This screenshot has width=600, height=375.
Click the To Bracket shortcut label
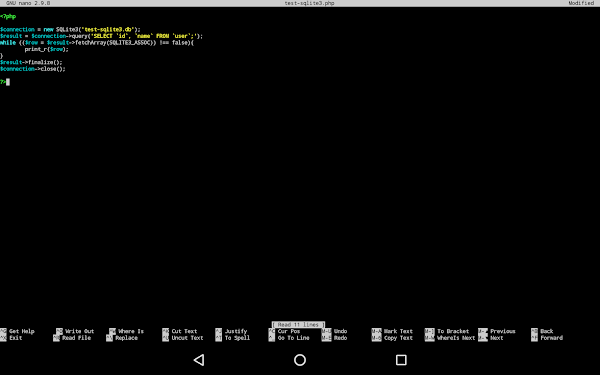pyautogui.click(x=453, y=331)
